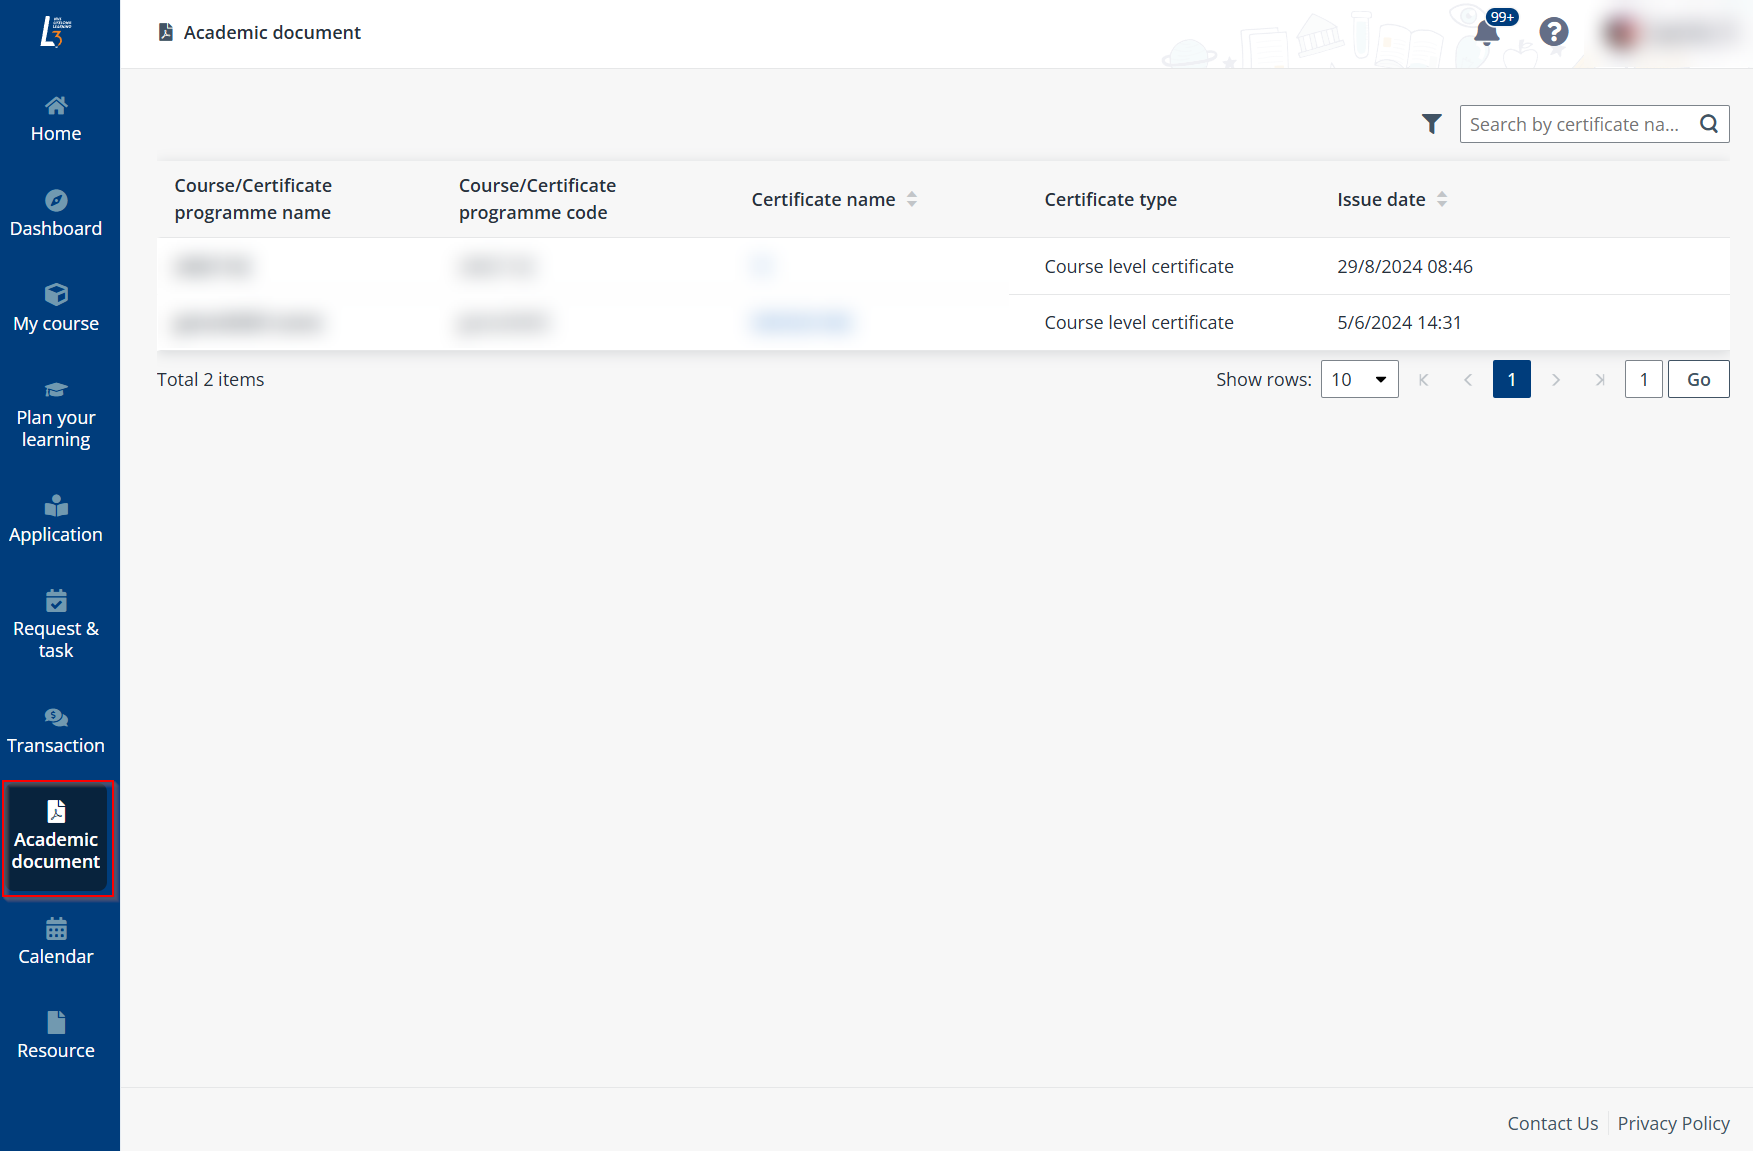Open the notifications bell icon

[x=1487, y=33]
